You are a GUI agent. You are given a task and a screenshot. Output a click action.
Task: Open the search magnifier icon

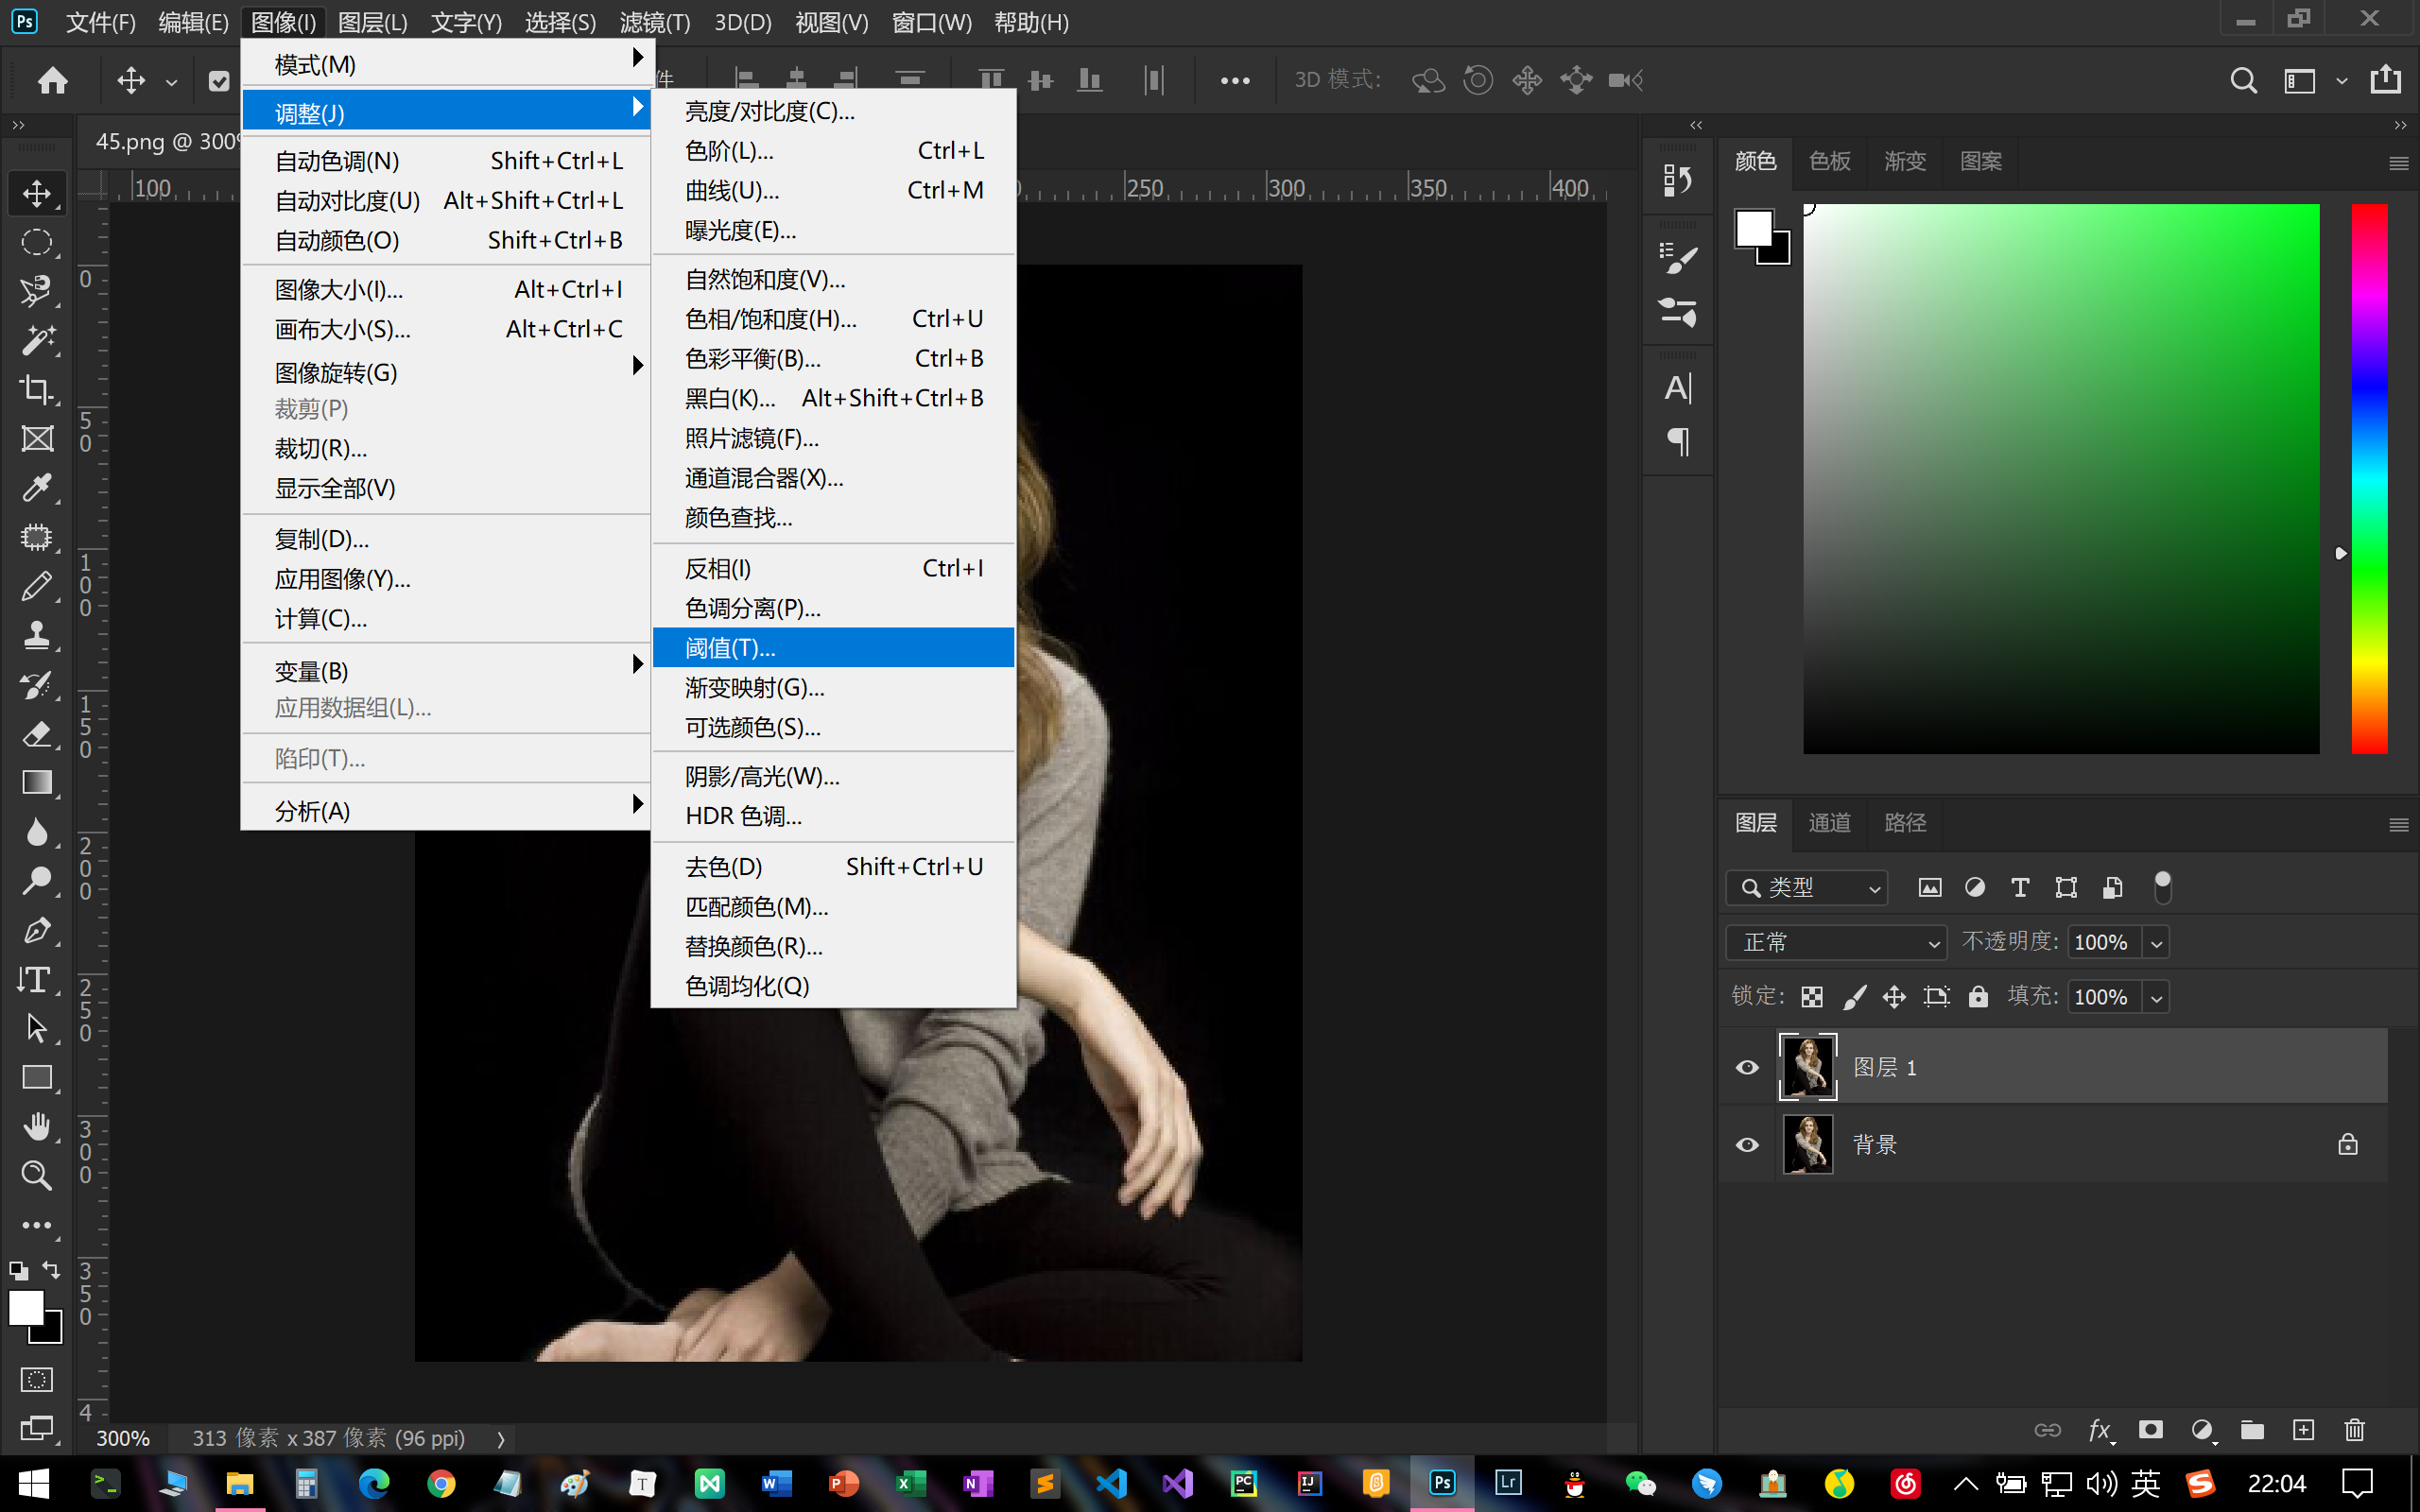2243,80
